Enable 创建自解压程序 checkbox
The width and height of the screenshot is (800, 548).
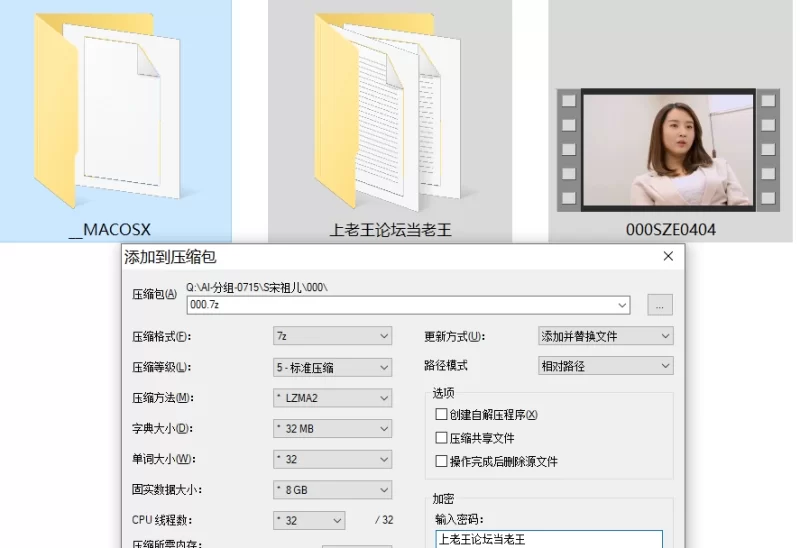point(441,414)
